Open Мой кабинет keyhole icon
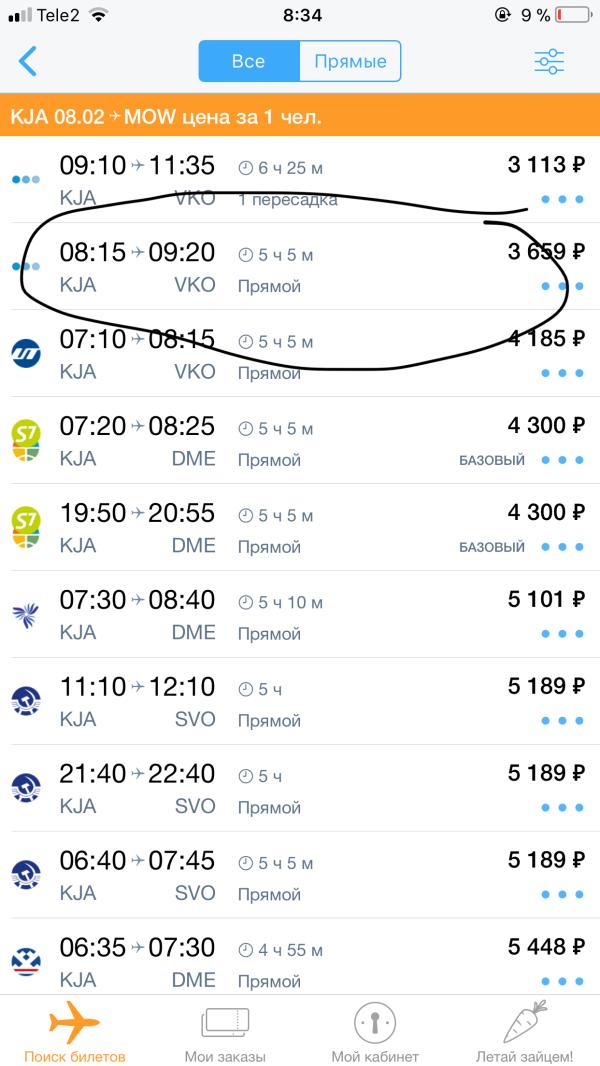 click(x=374, y=1022)
